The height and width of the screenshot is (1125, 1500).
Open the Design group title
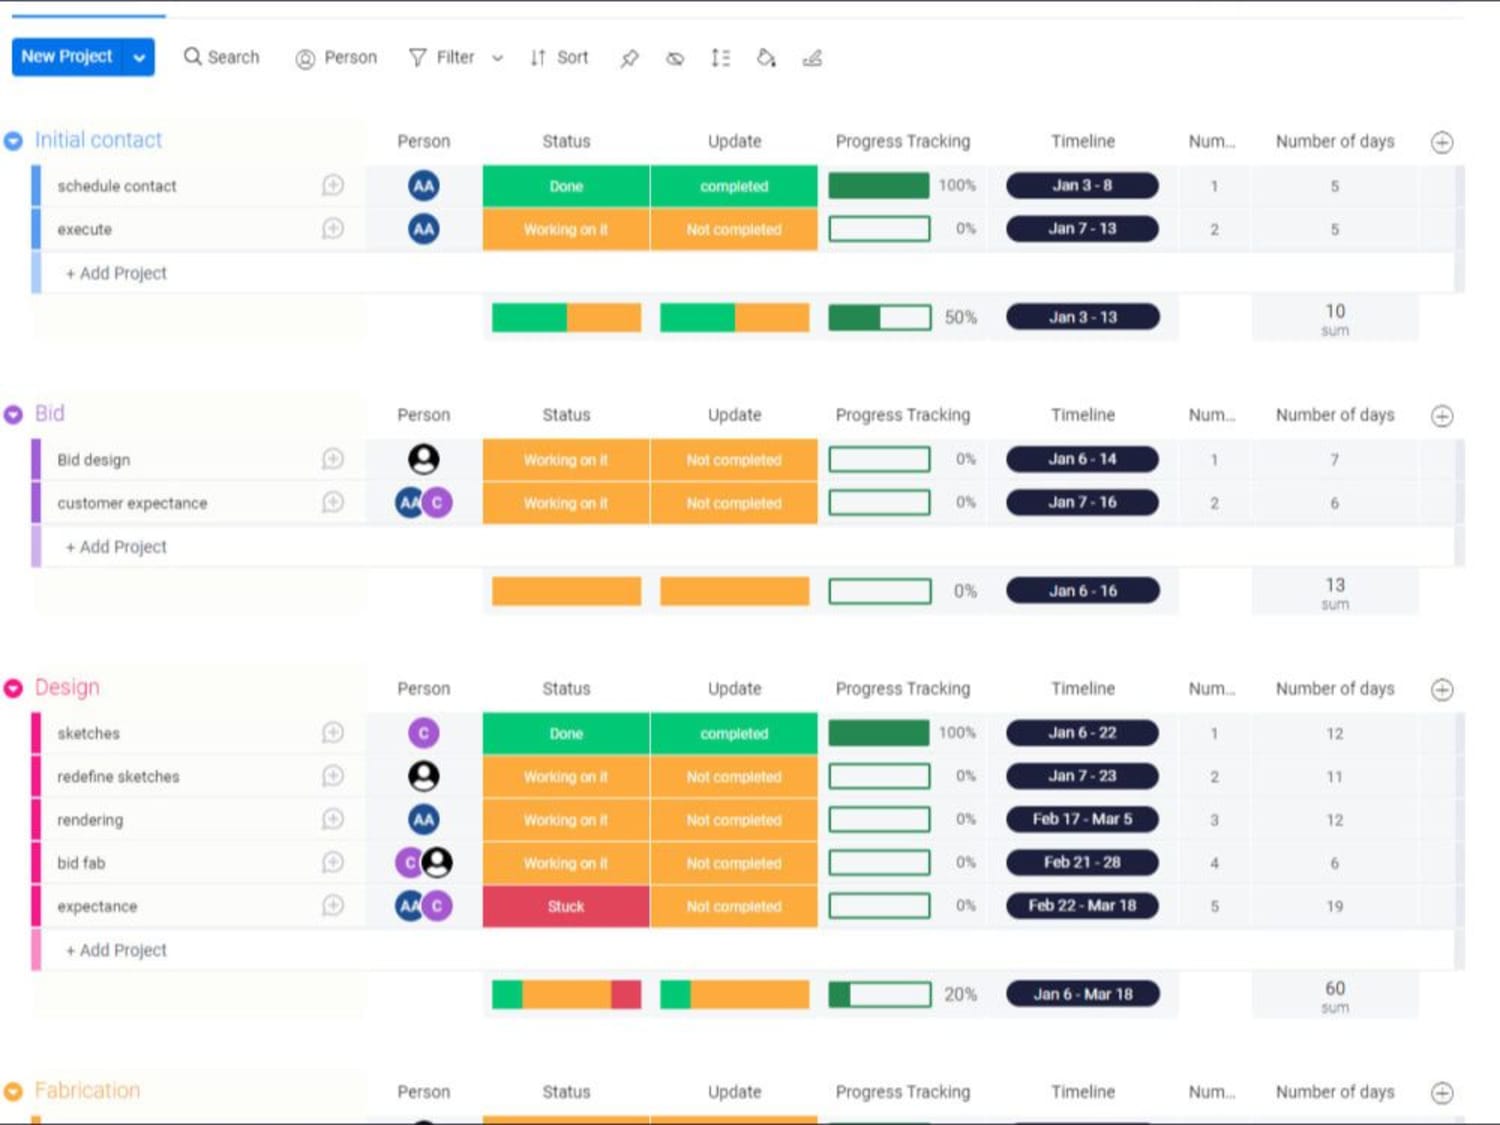[67, 687]
